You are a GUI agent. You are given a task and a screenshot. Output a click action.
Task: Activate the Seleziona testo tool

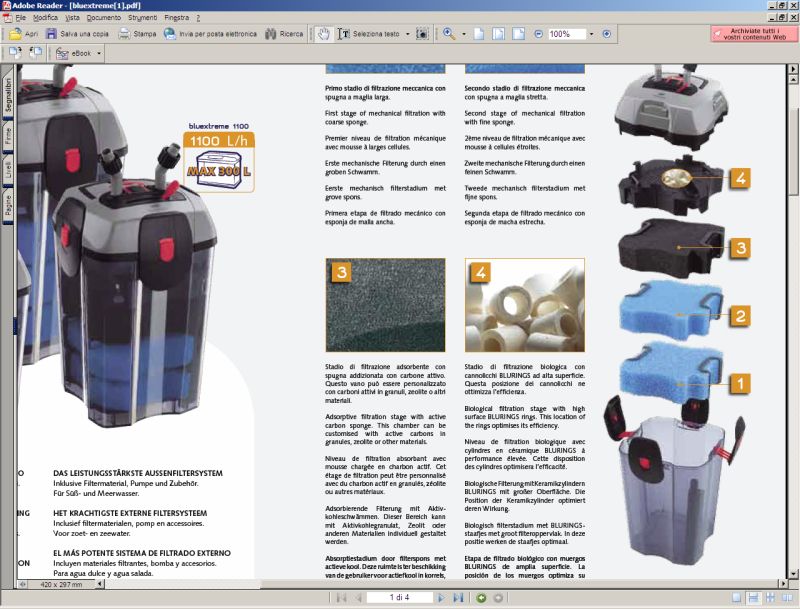[x=369, y=34]
